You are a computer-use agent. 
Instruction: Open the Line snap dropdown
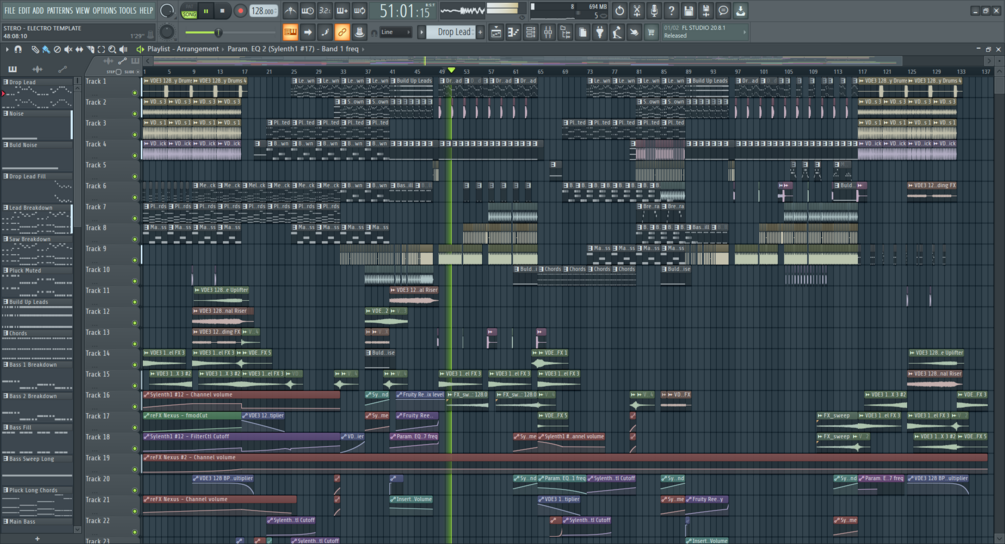395,32
